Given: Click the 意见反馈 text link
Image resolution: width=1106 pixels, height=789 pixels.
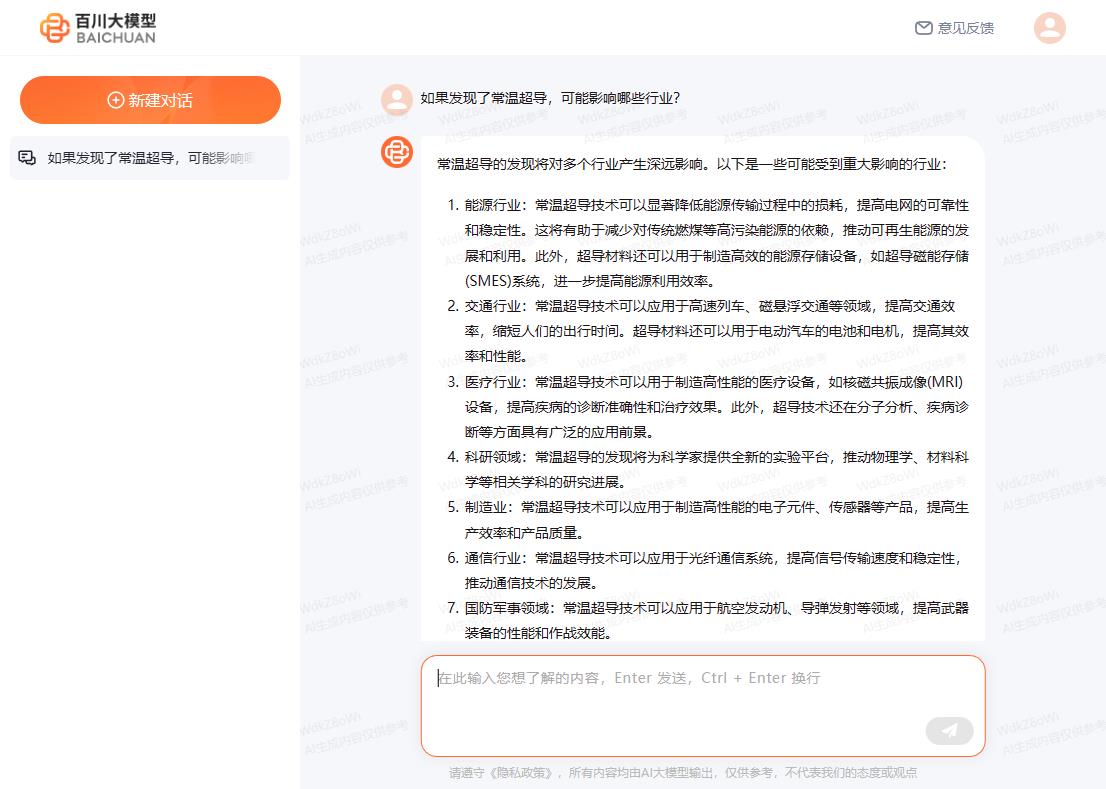Looking at the screenshot, I should tap(966, 28).
